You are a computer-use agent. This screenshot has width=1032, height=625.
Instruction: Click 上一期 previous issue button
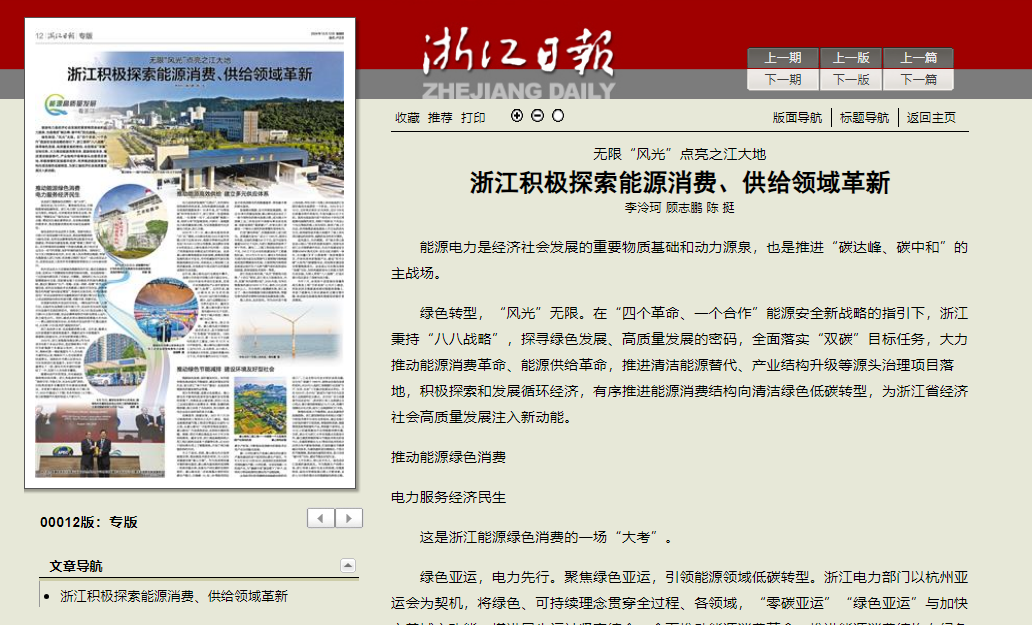point(783,58)
